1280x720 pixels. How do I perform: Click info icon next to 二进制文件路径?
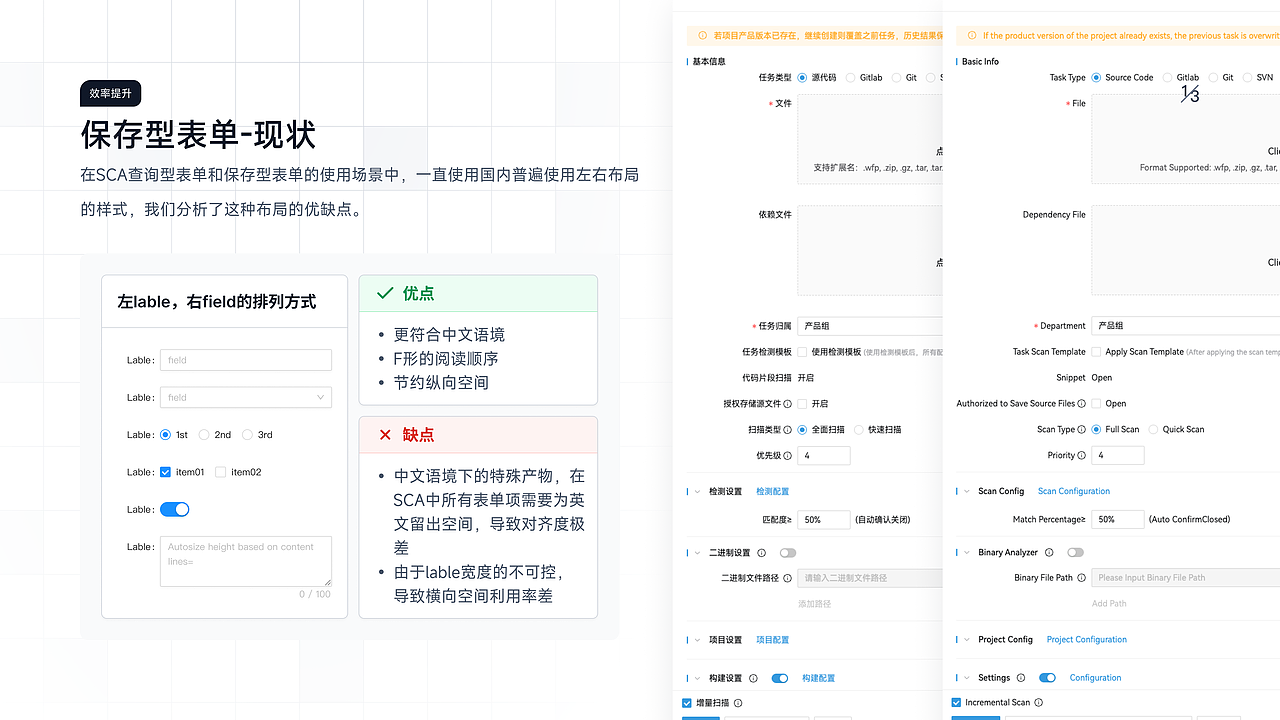[x=788, y=578]
